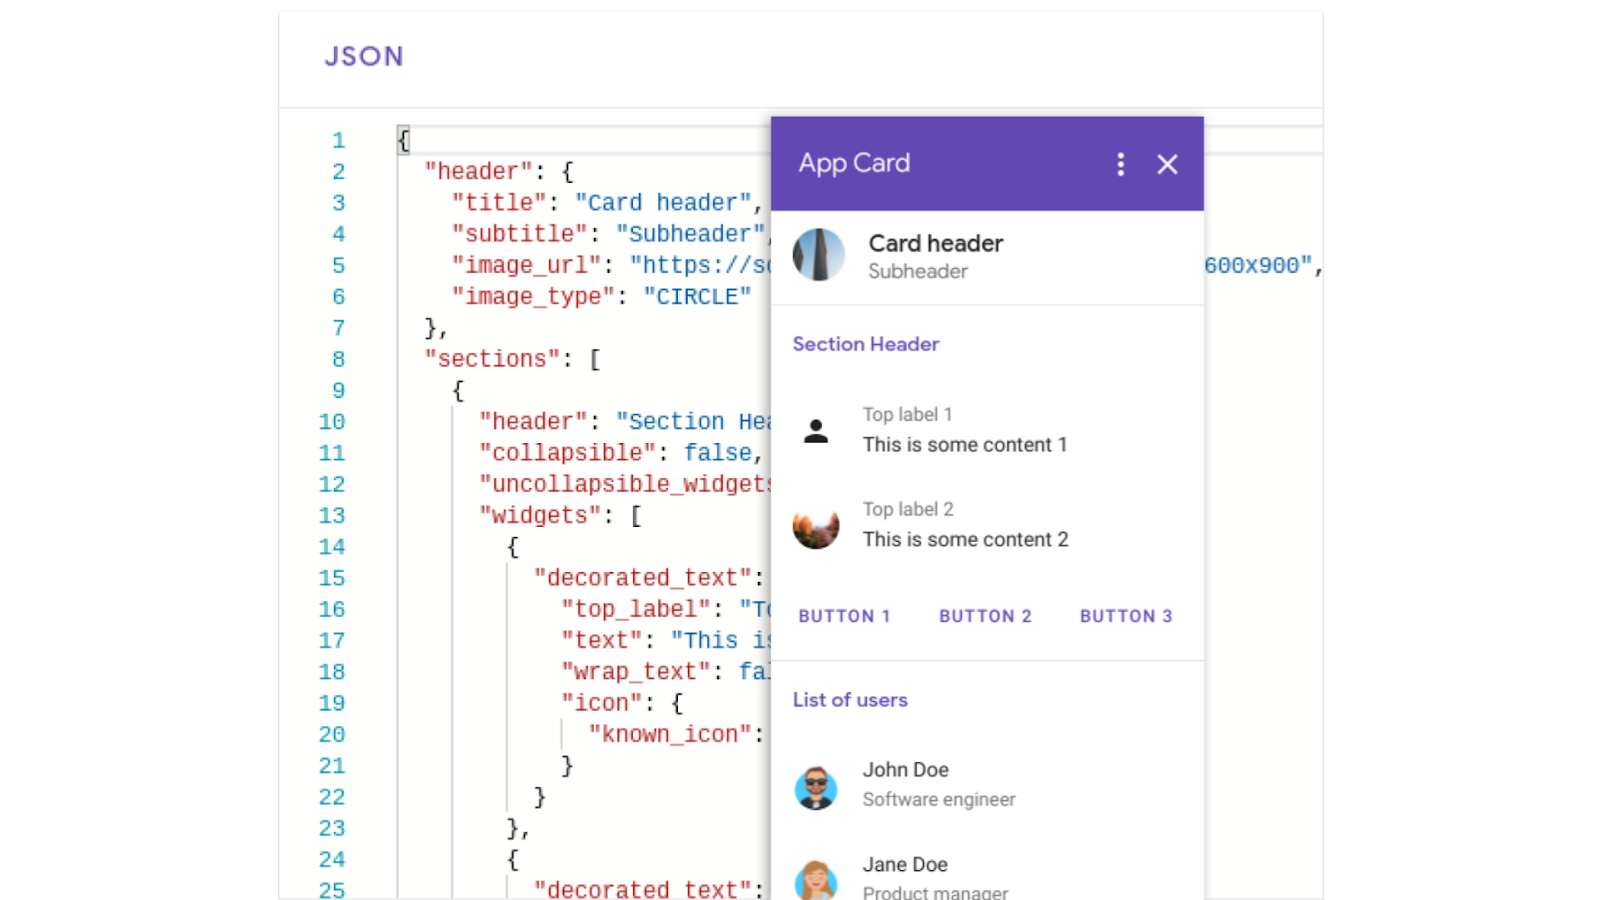
Task: Click the Section Header title
Action: click(x=866, y=344)
